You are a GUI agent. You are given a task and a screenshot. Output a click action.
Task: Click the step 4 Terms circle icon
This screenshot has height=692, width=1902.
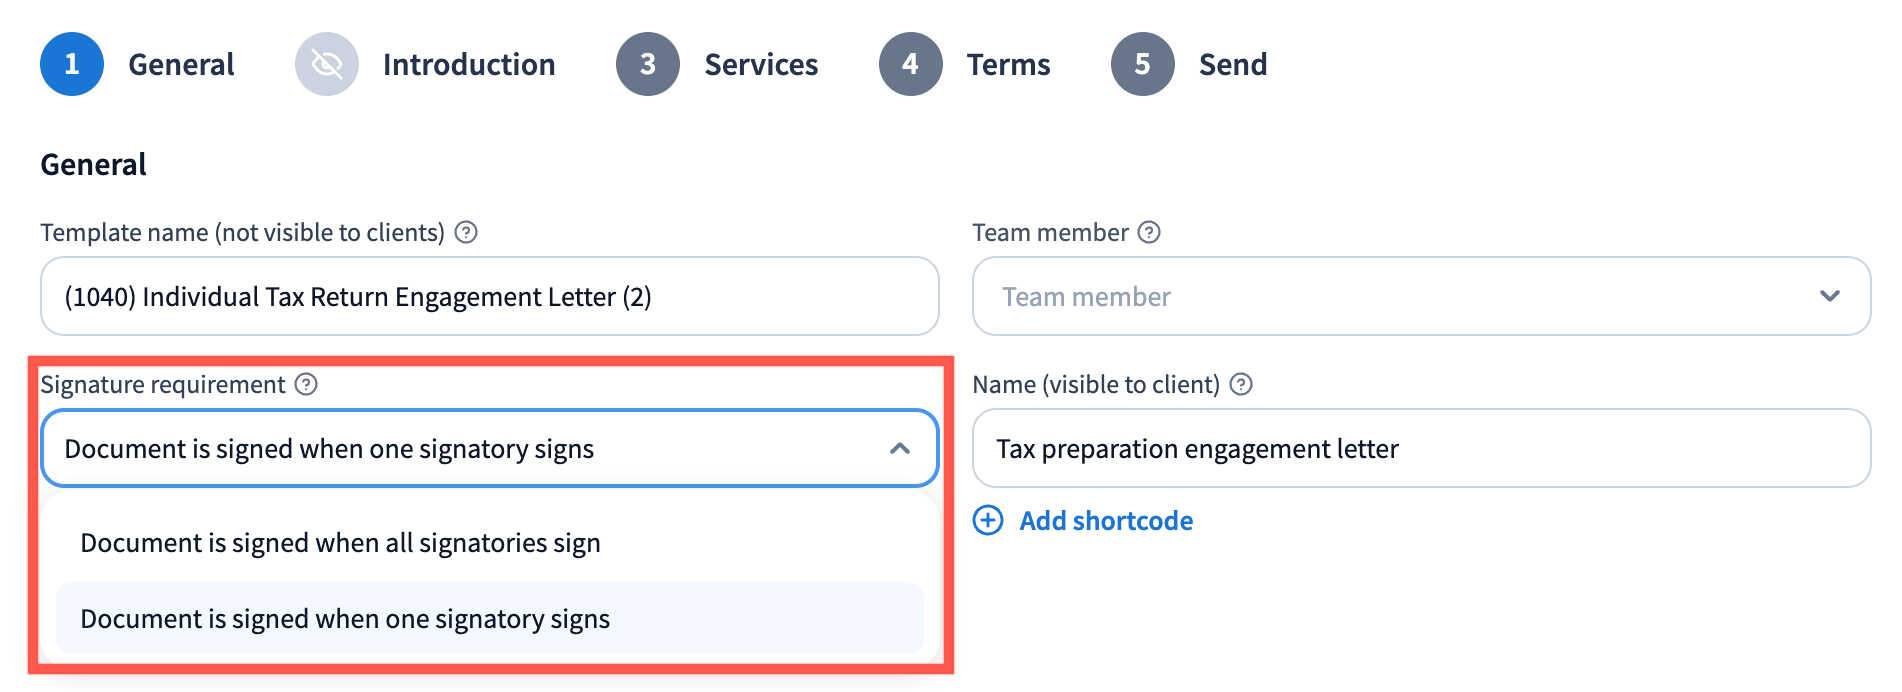[x=910, y=64]
